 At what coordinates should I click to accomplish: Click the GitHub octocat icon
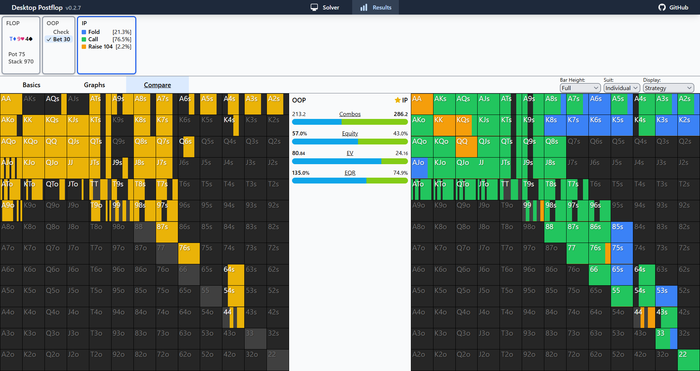[662, 7]
